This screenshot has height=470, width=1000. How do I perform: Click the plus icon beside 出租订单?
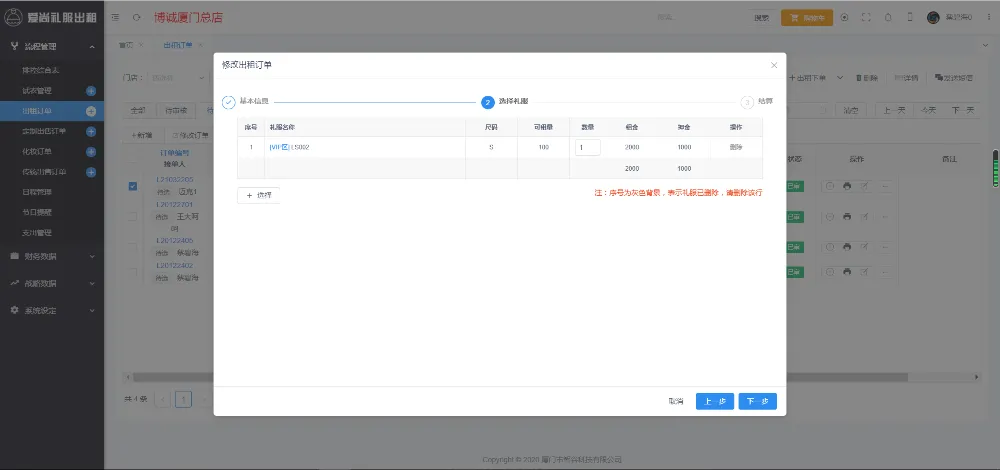[91, 111]
